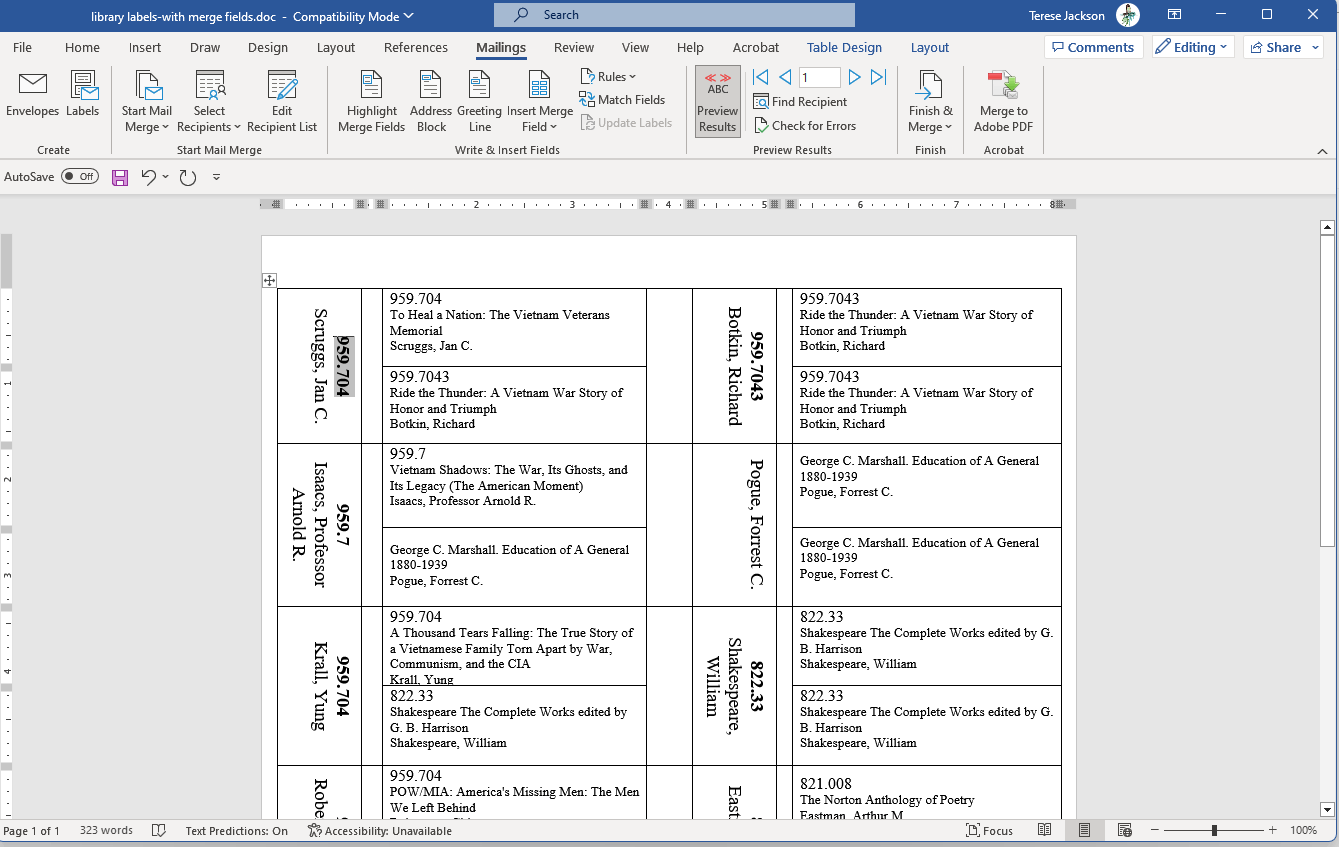Open Insert Merge Field dropdown

pyautogui.click(x=540, y=102)
